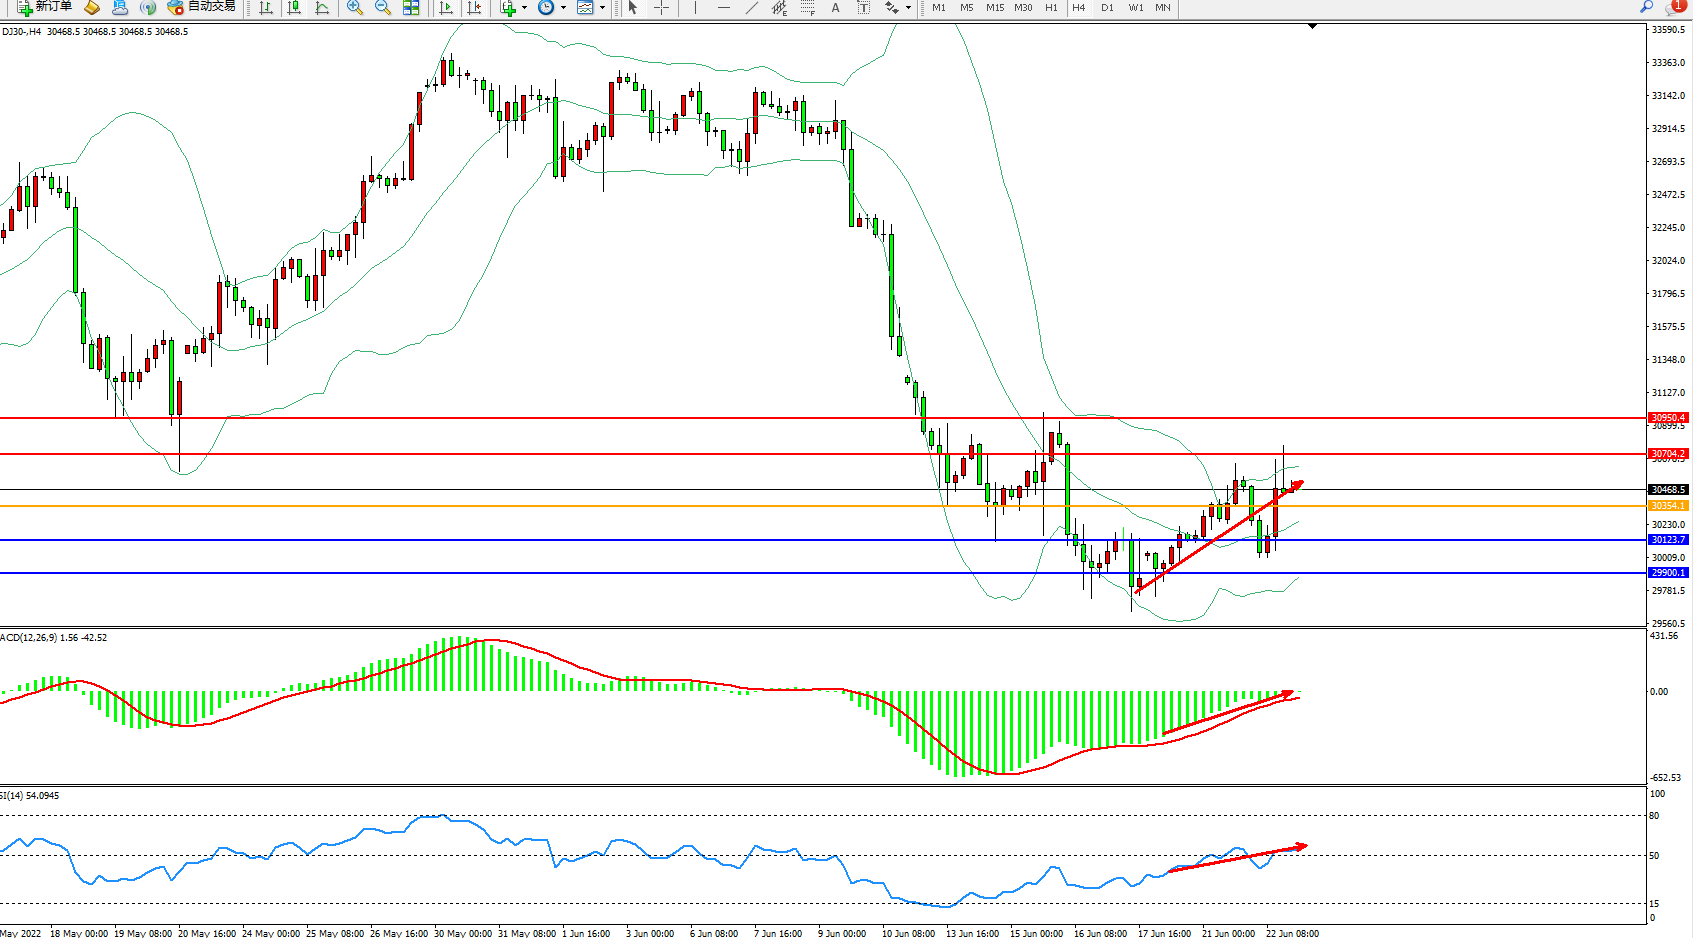The height and width of the screenshot is (938, 1693).
Task: Click the red 30950.4 price level label
Action: (x=1667, y=418)
